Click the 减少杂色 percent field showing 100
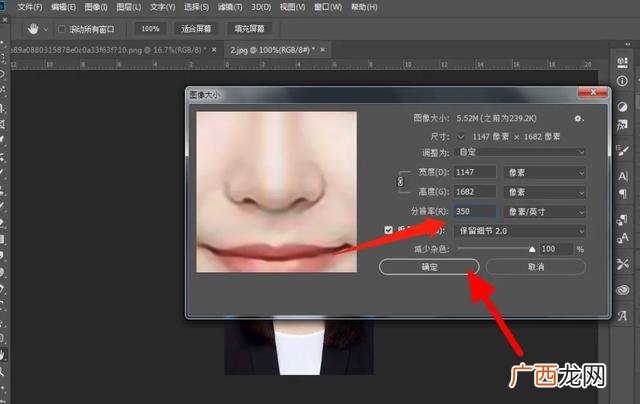The width and height of the screenshot is (640, 404). tap(556, 249)
